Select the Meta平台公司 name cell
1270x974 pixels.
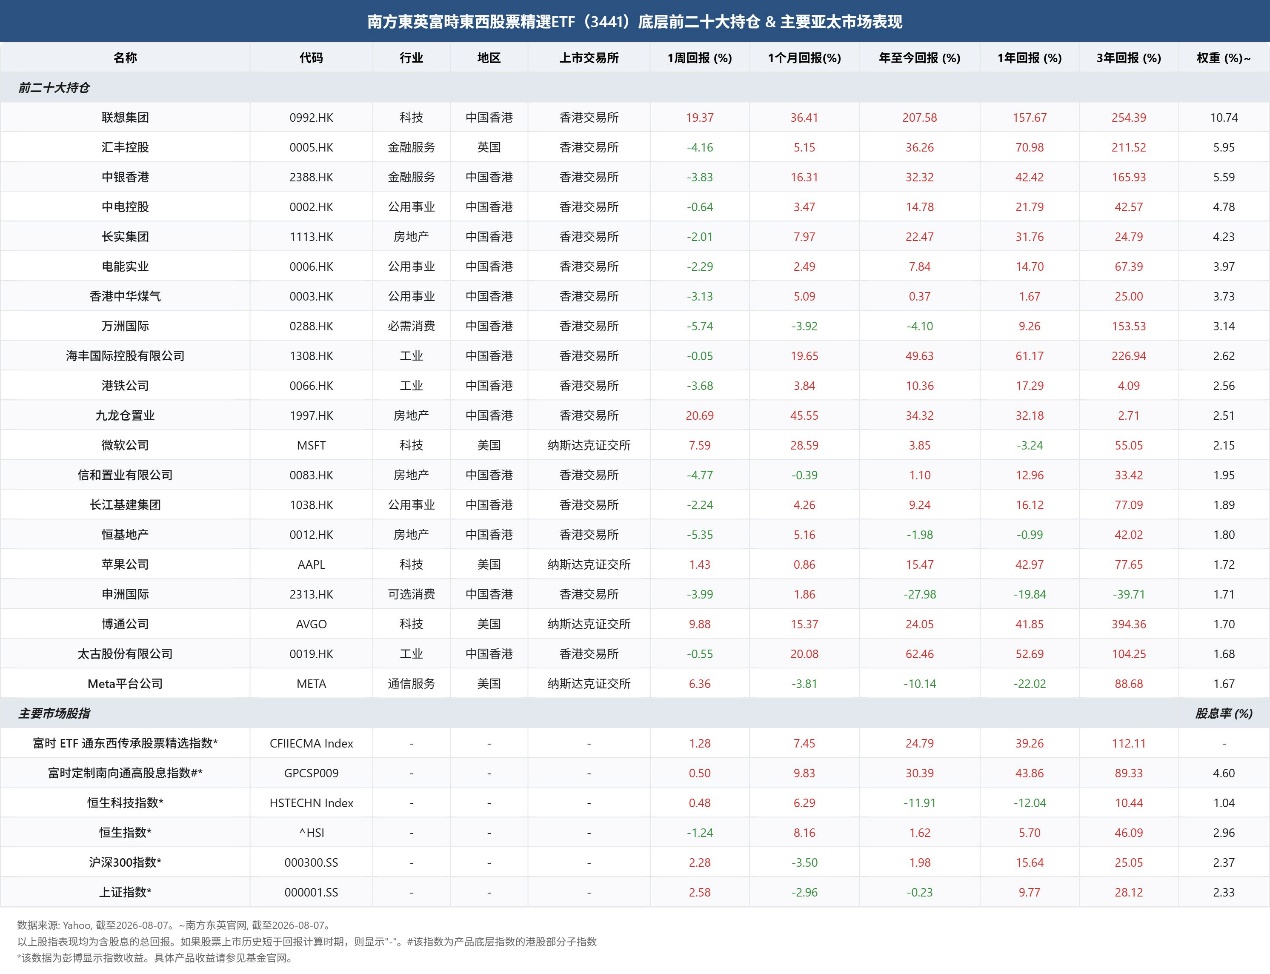pyautogui.click(x=125, y=684)
